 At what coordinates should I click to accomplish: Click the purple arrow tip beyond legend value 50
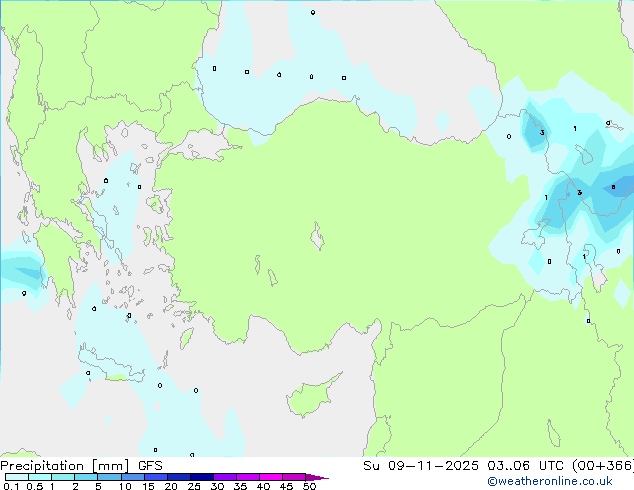pyautogui.click(x=317, y=477)
